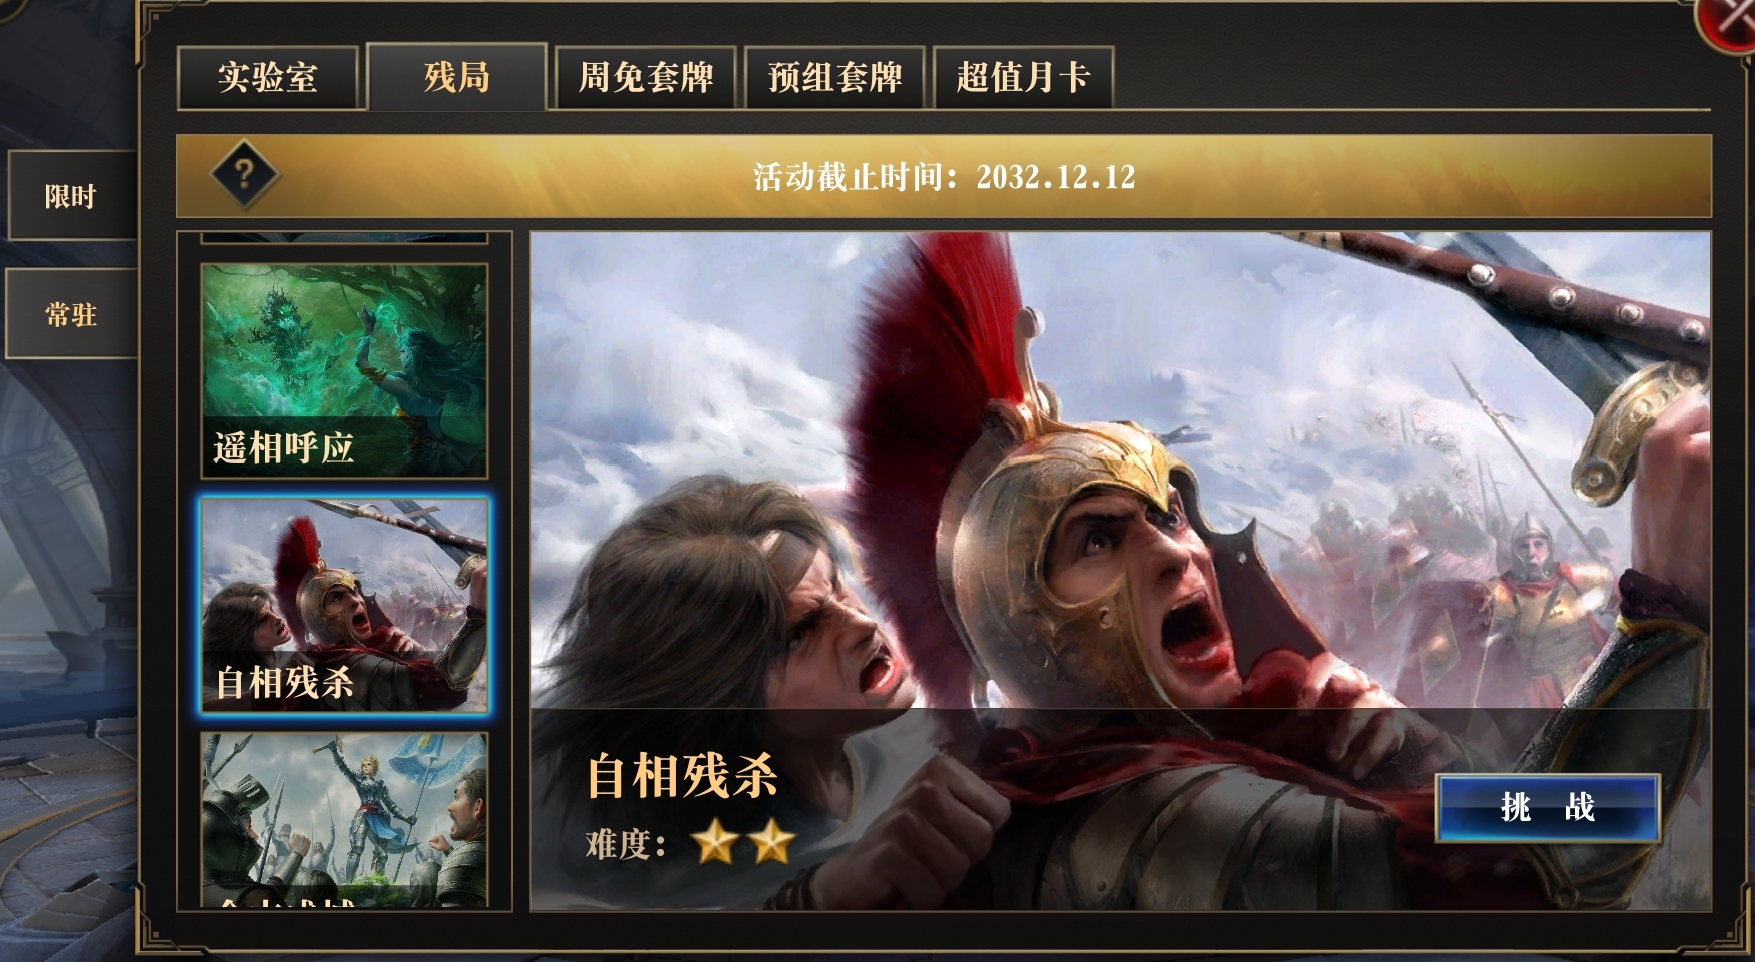
Task: Click the partially hidden thumbnail above 遥相呼应
Action: click(x=344, y=238)
